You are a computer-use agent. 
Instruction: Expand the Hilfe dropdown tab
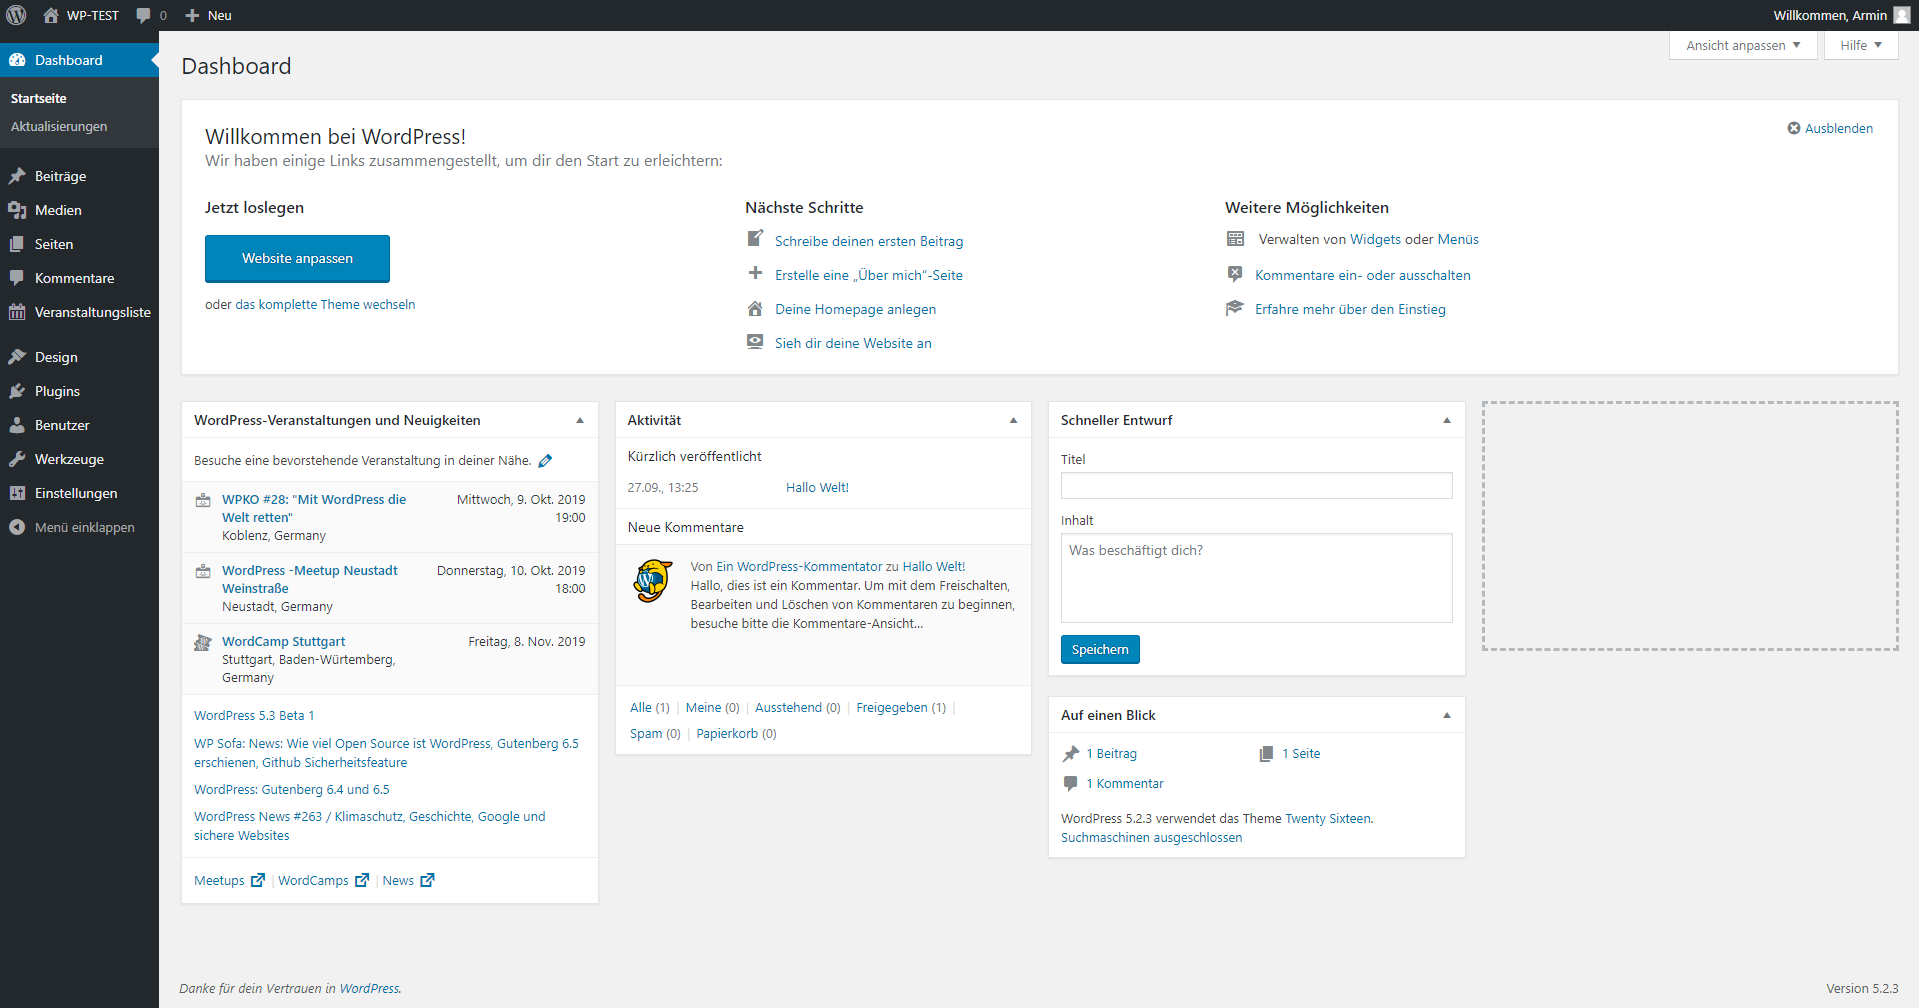pos(1860,45)
